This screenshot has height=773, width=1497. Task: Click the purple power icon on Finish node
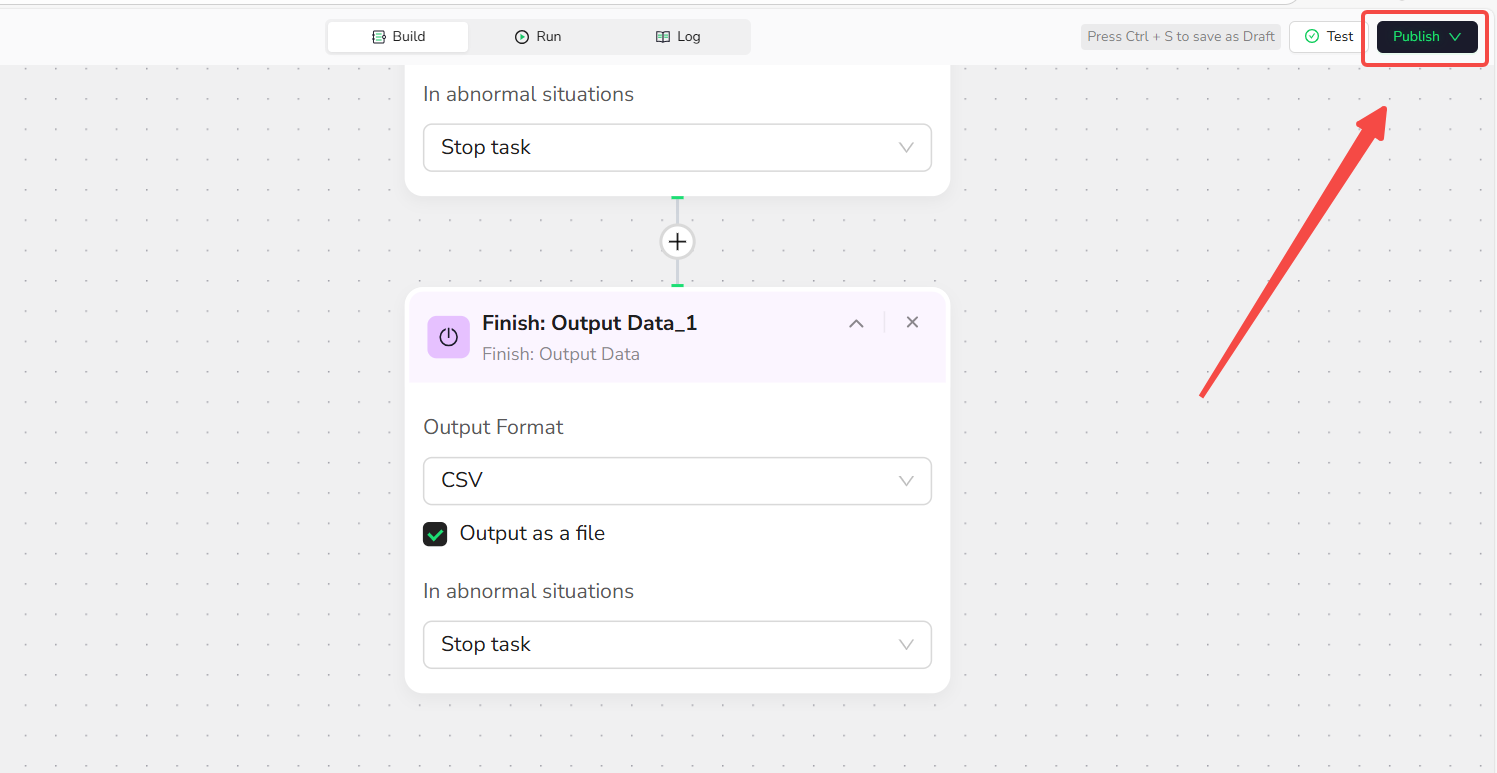[x=448, y=337]
